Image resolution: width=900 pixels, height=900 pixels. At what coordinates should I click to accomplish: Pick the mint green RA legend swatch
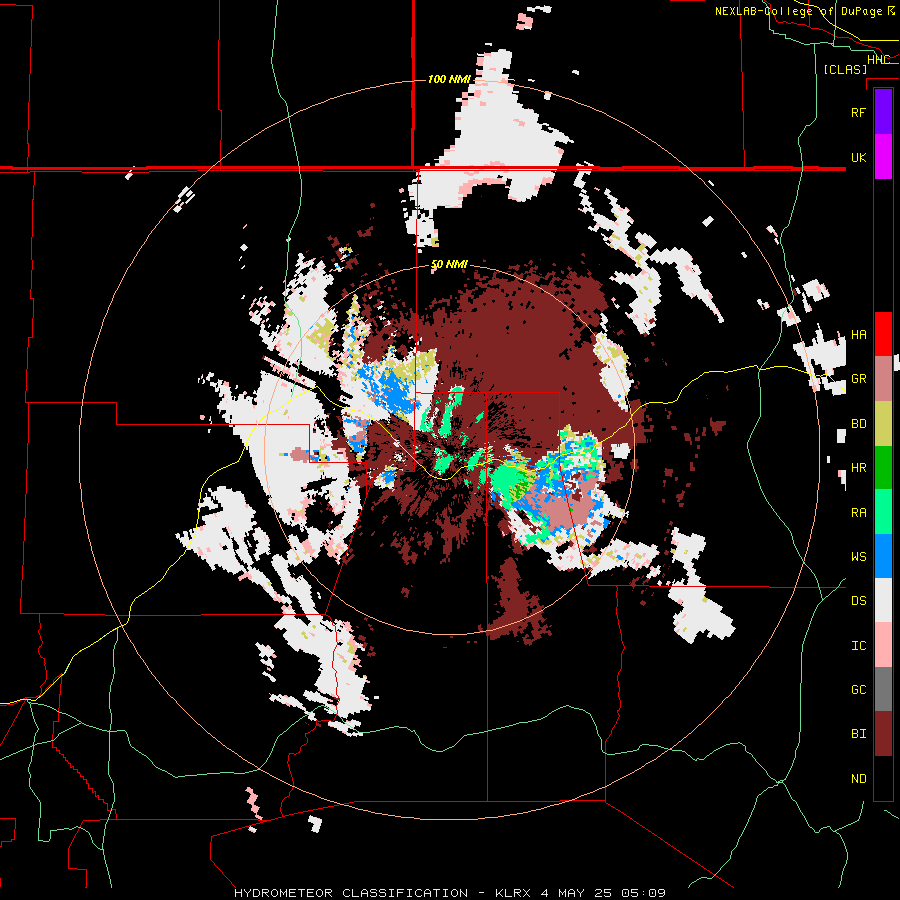[x=883, y=512]
